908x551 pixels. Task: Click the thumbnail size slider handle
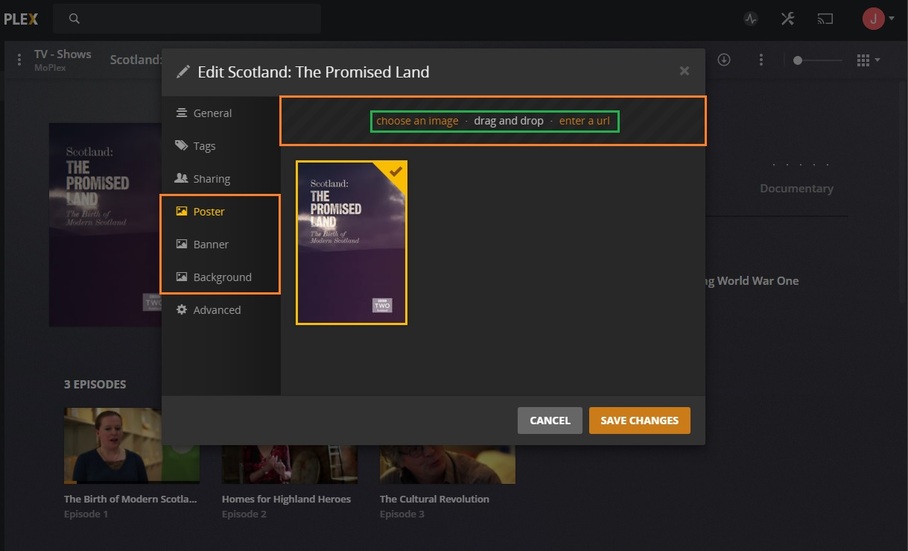coord(797,60)
